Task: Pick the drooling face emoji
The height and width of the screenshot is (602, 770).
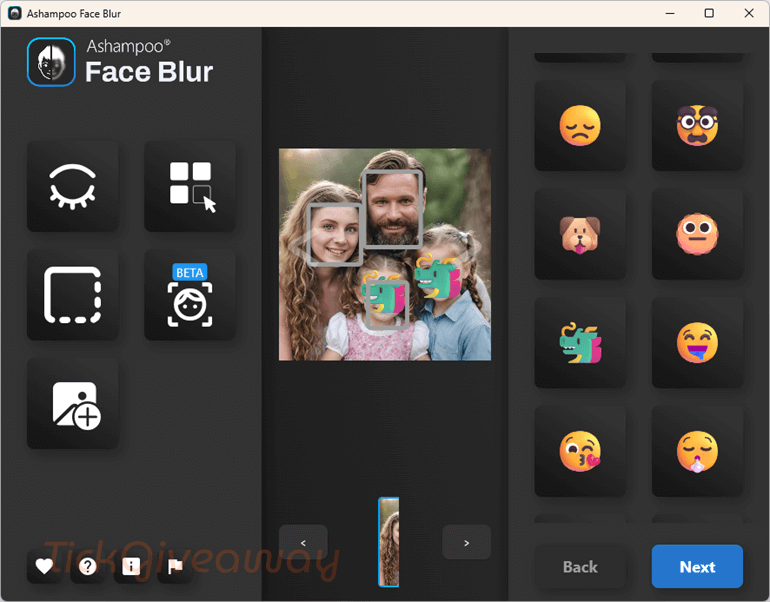Action: click(697, 343)
